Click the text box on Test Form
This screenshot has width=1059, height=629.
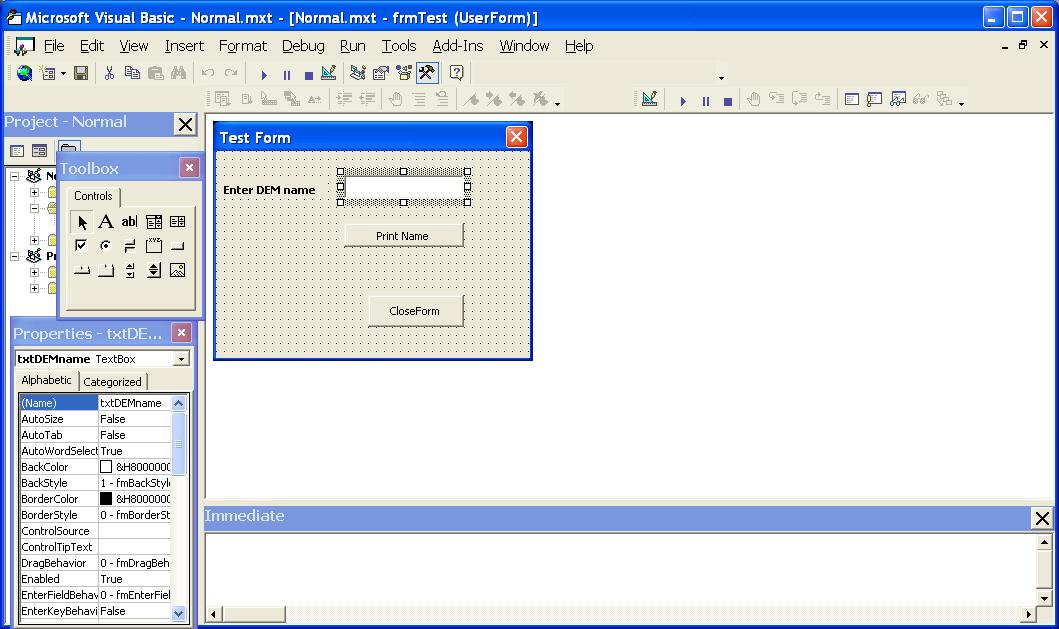click(x=404, y=187)
